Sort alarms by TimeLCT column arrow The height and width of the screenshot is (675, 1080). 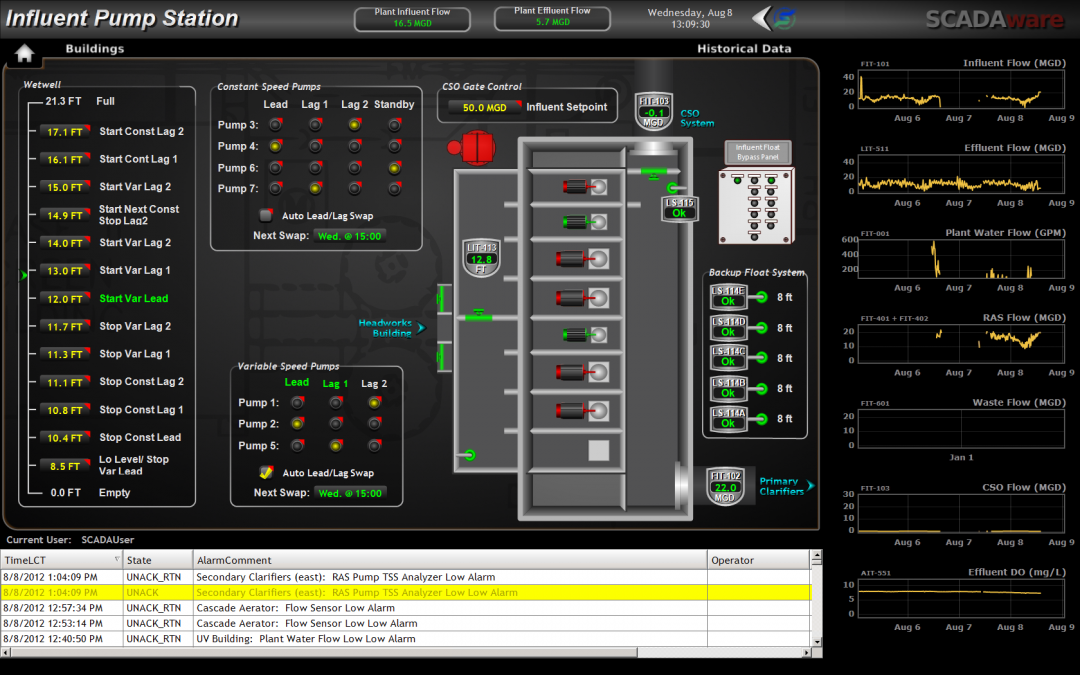coord(117,560)
